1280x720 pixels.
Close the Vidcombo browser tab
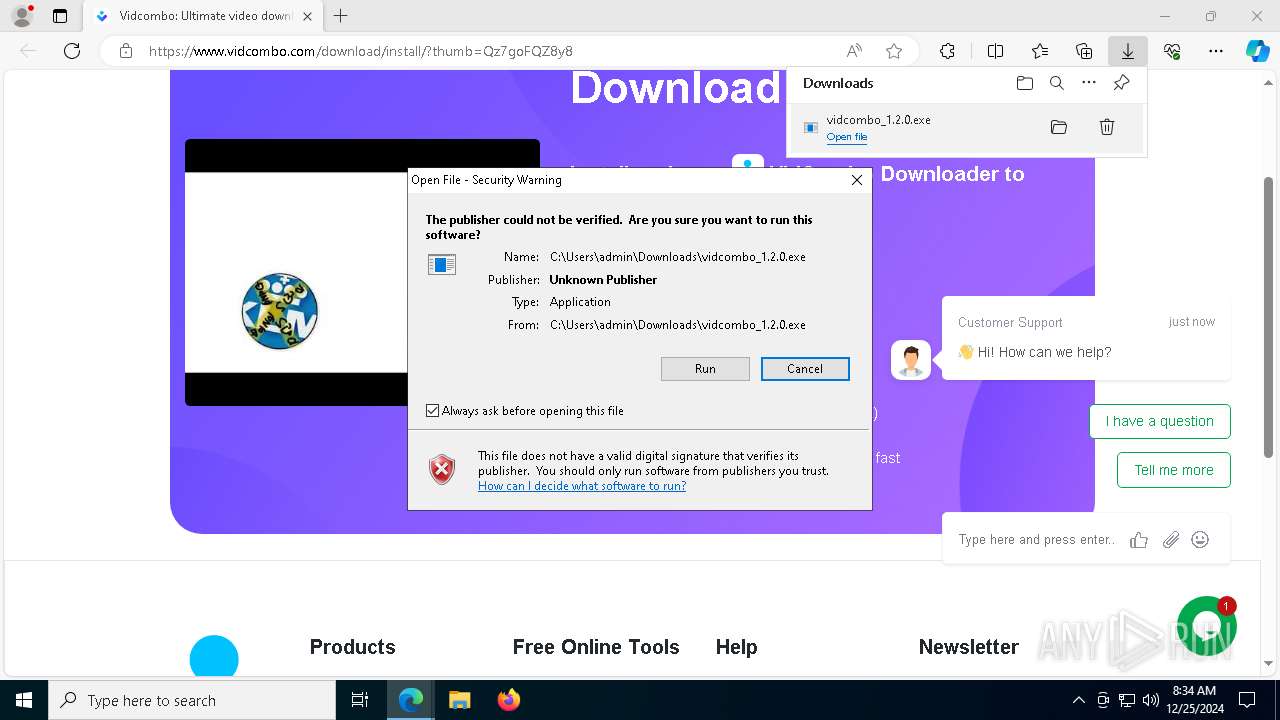(x=307, y=16)
